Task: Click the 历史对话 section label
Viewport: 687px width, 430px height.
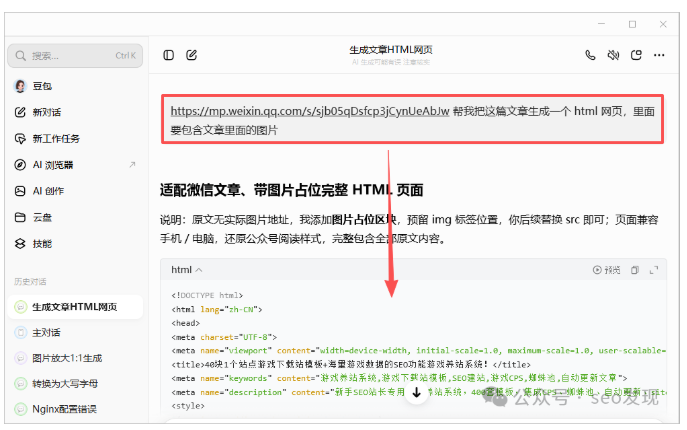Action: (x=30, y=282)
